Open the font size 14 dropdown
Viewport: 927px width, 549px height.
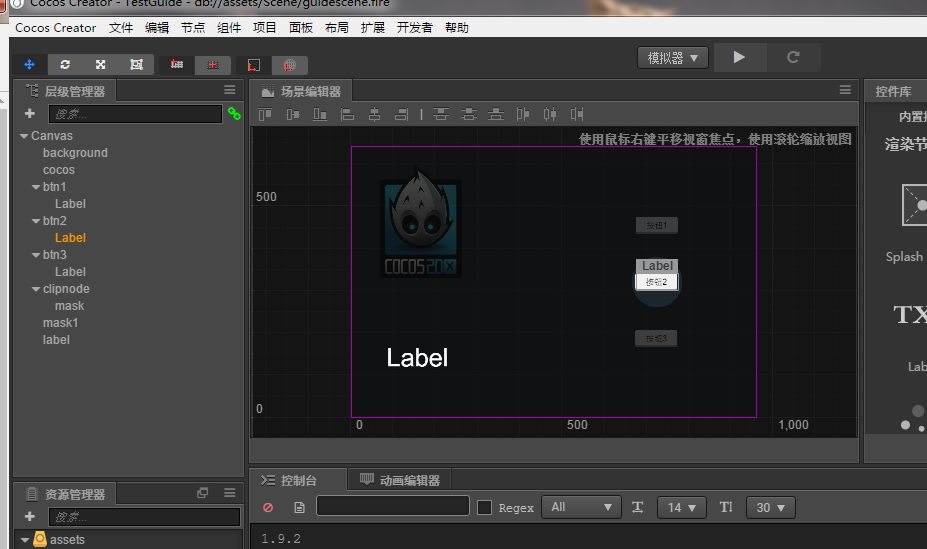coord(682,508)
